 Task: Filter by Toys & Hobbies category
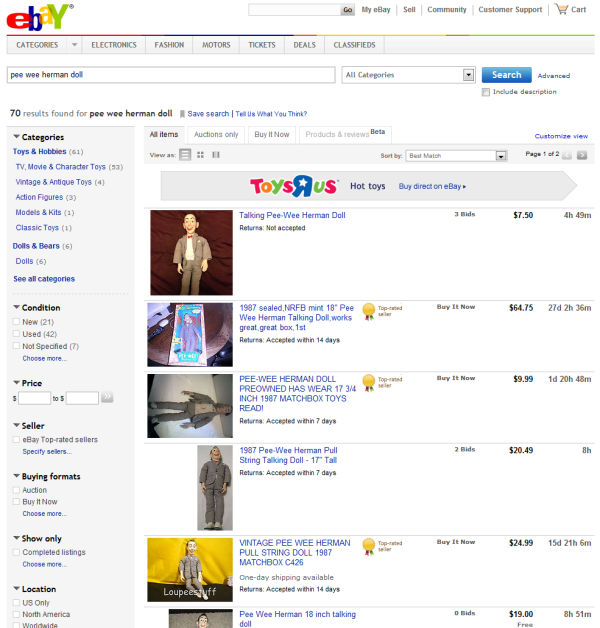click(x=39, y=151)
